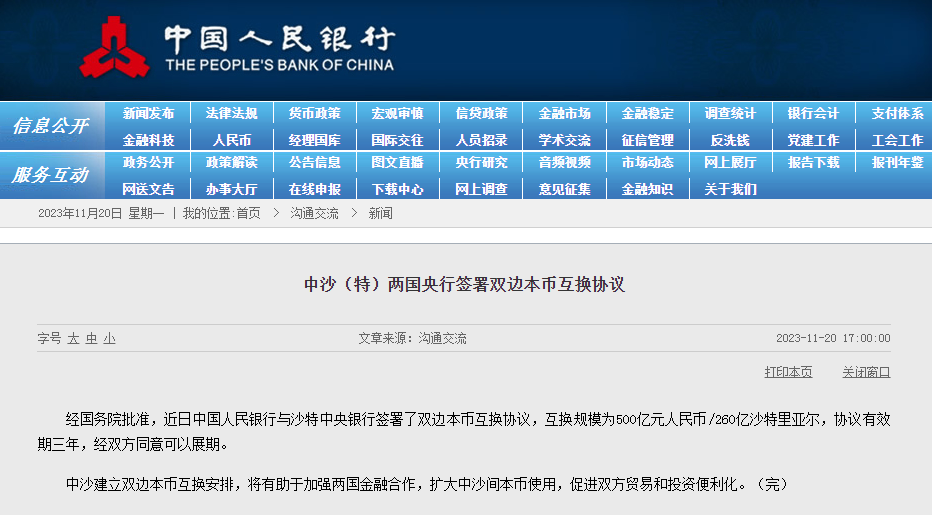Image resolution: width=932 pixels, height=515 pixels.
Task: Click the timestamp 2023-11-20 17:00:00
Action: 833,338
